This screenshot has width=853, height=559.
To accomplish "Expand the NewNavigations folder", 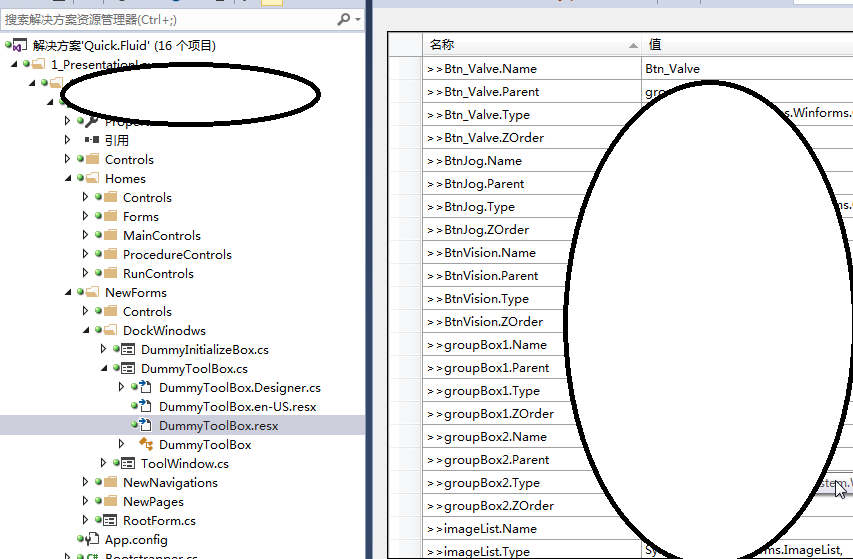I will pyautogui.click(x=85, y=482).
